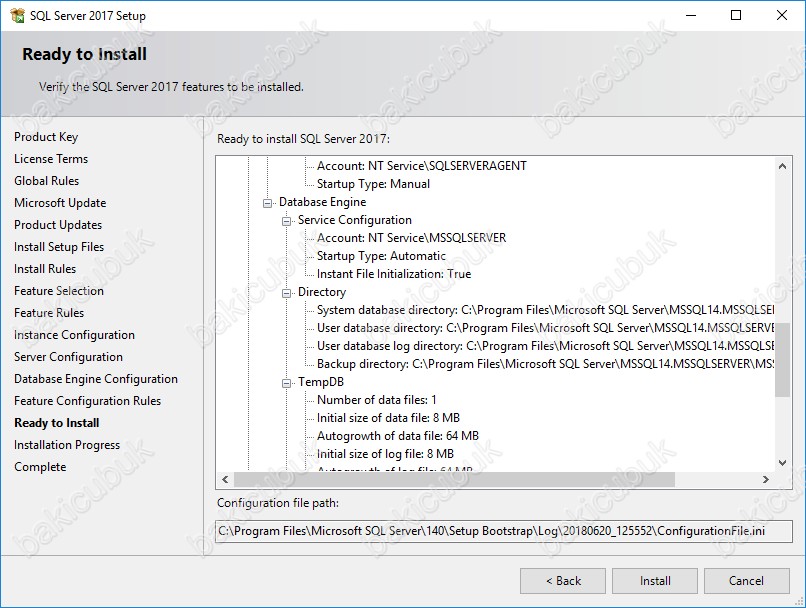The image size is (806, 608).
Task: Select Startup Type: Automatic row
Action: click(381, 256)
